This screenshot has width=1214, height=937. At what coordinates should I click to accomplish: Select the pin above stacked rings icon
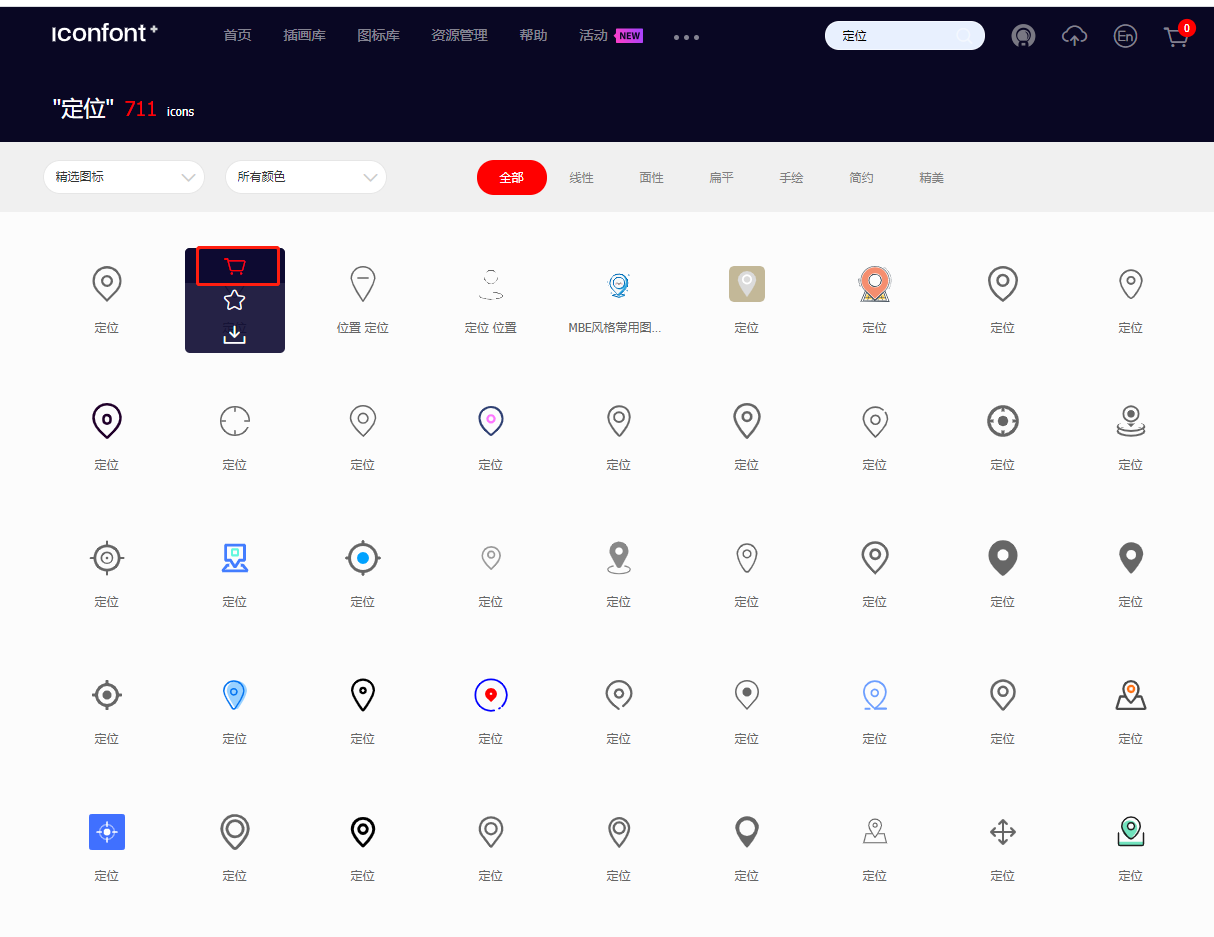pos(1131,421)
